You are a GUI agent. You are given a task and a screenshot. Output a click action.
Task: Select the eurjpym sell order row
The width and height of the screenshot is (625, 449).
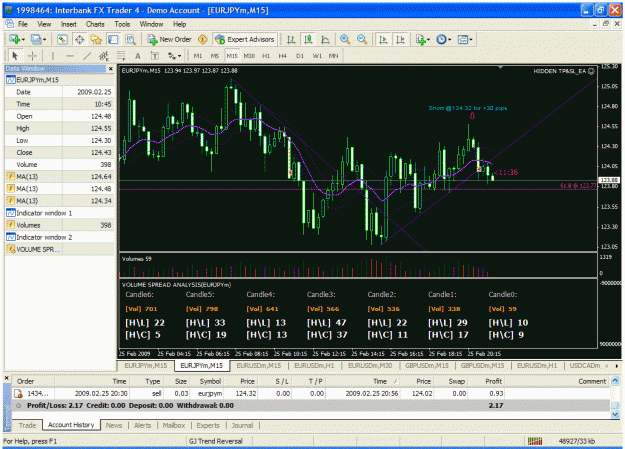click(x=311, y=394)
